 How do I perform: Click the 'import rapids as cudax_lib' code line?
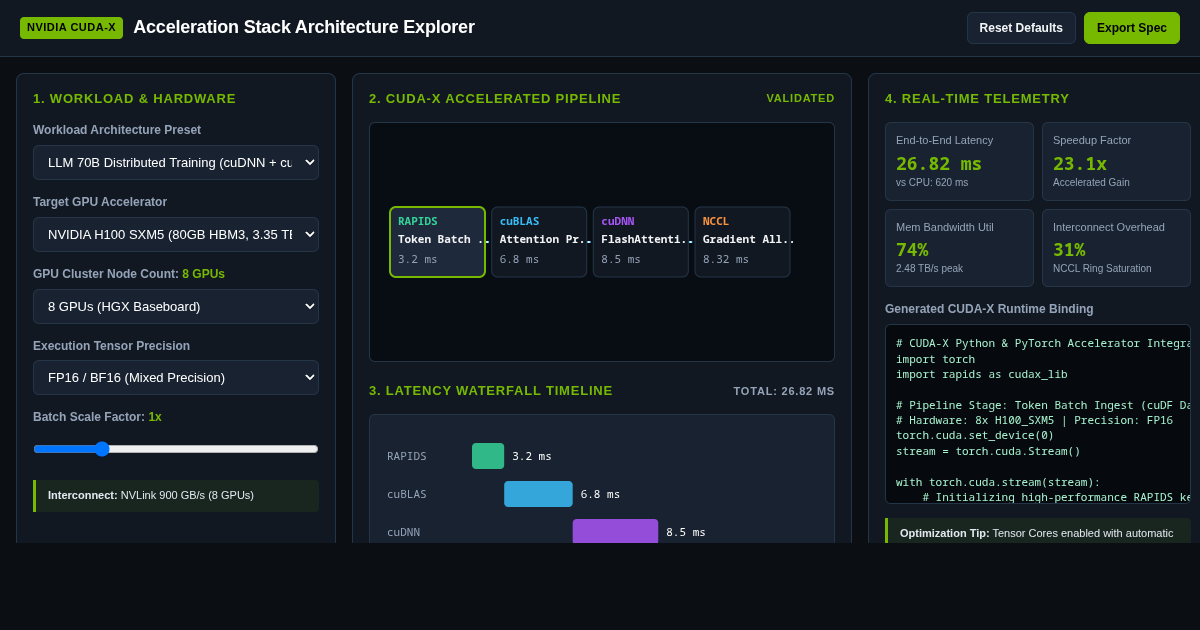(x=982, y=375)
